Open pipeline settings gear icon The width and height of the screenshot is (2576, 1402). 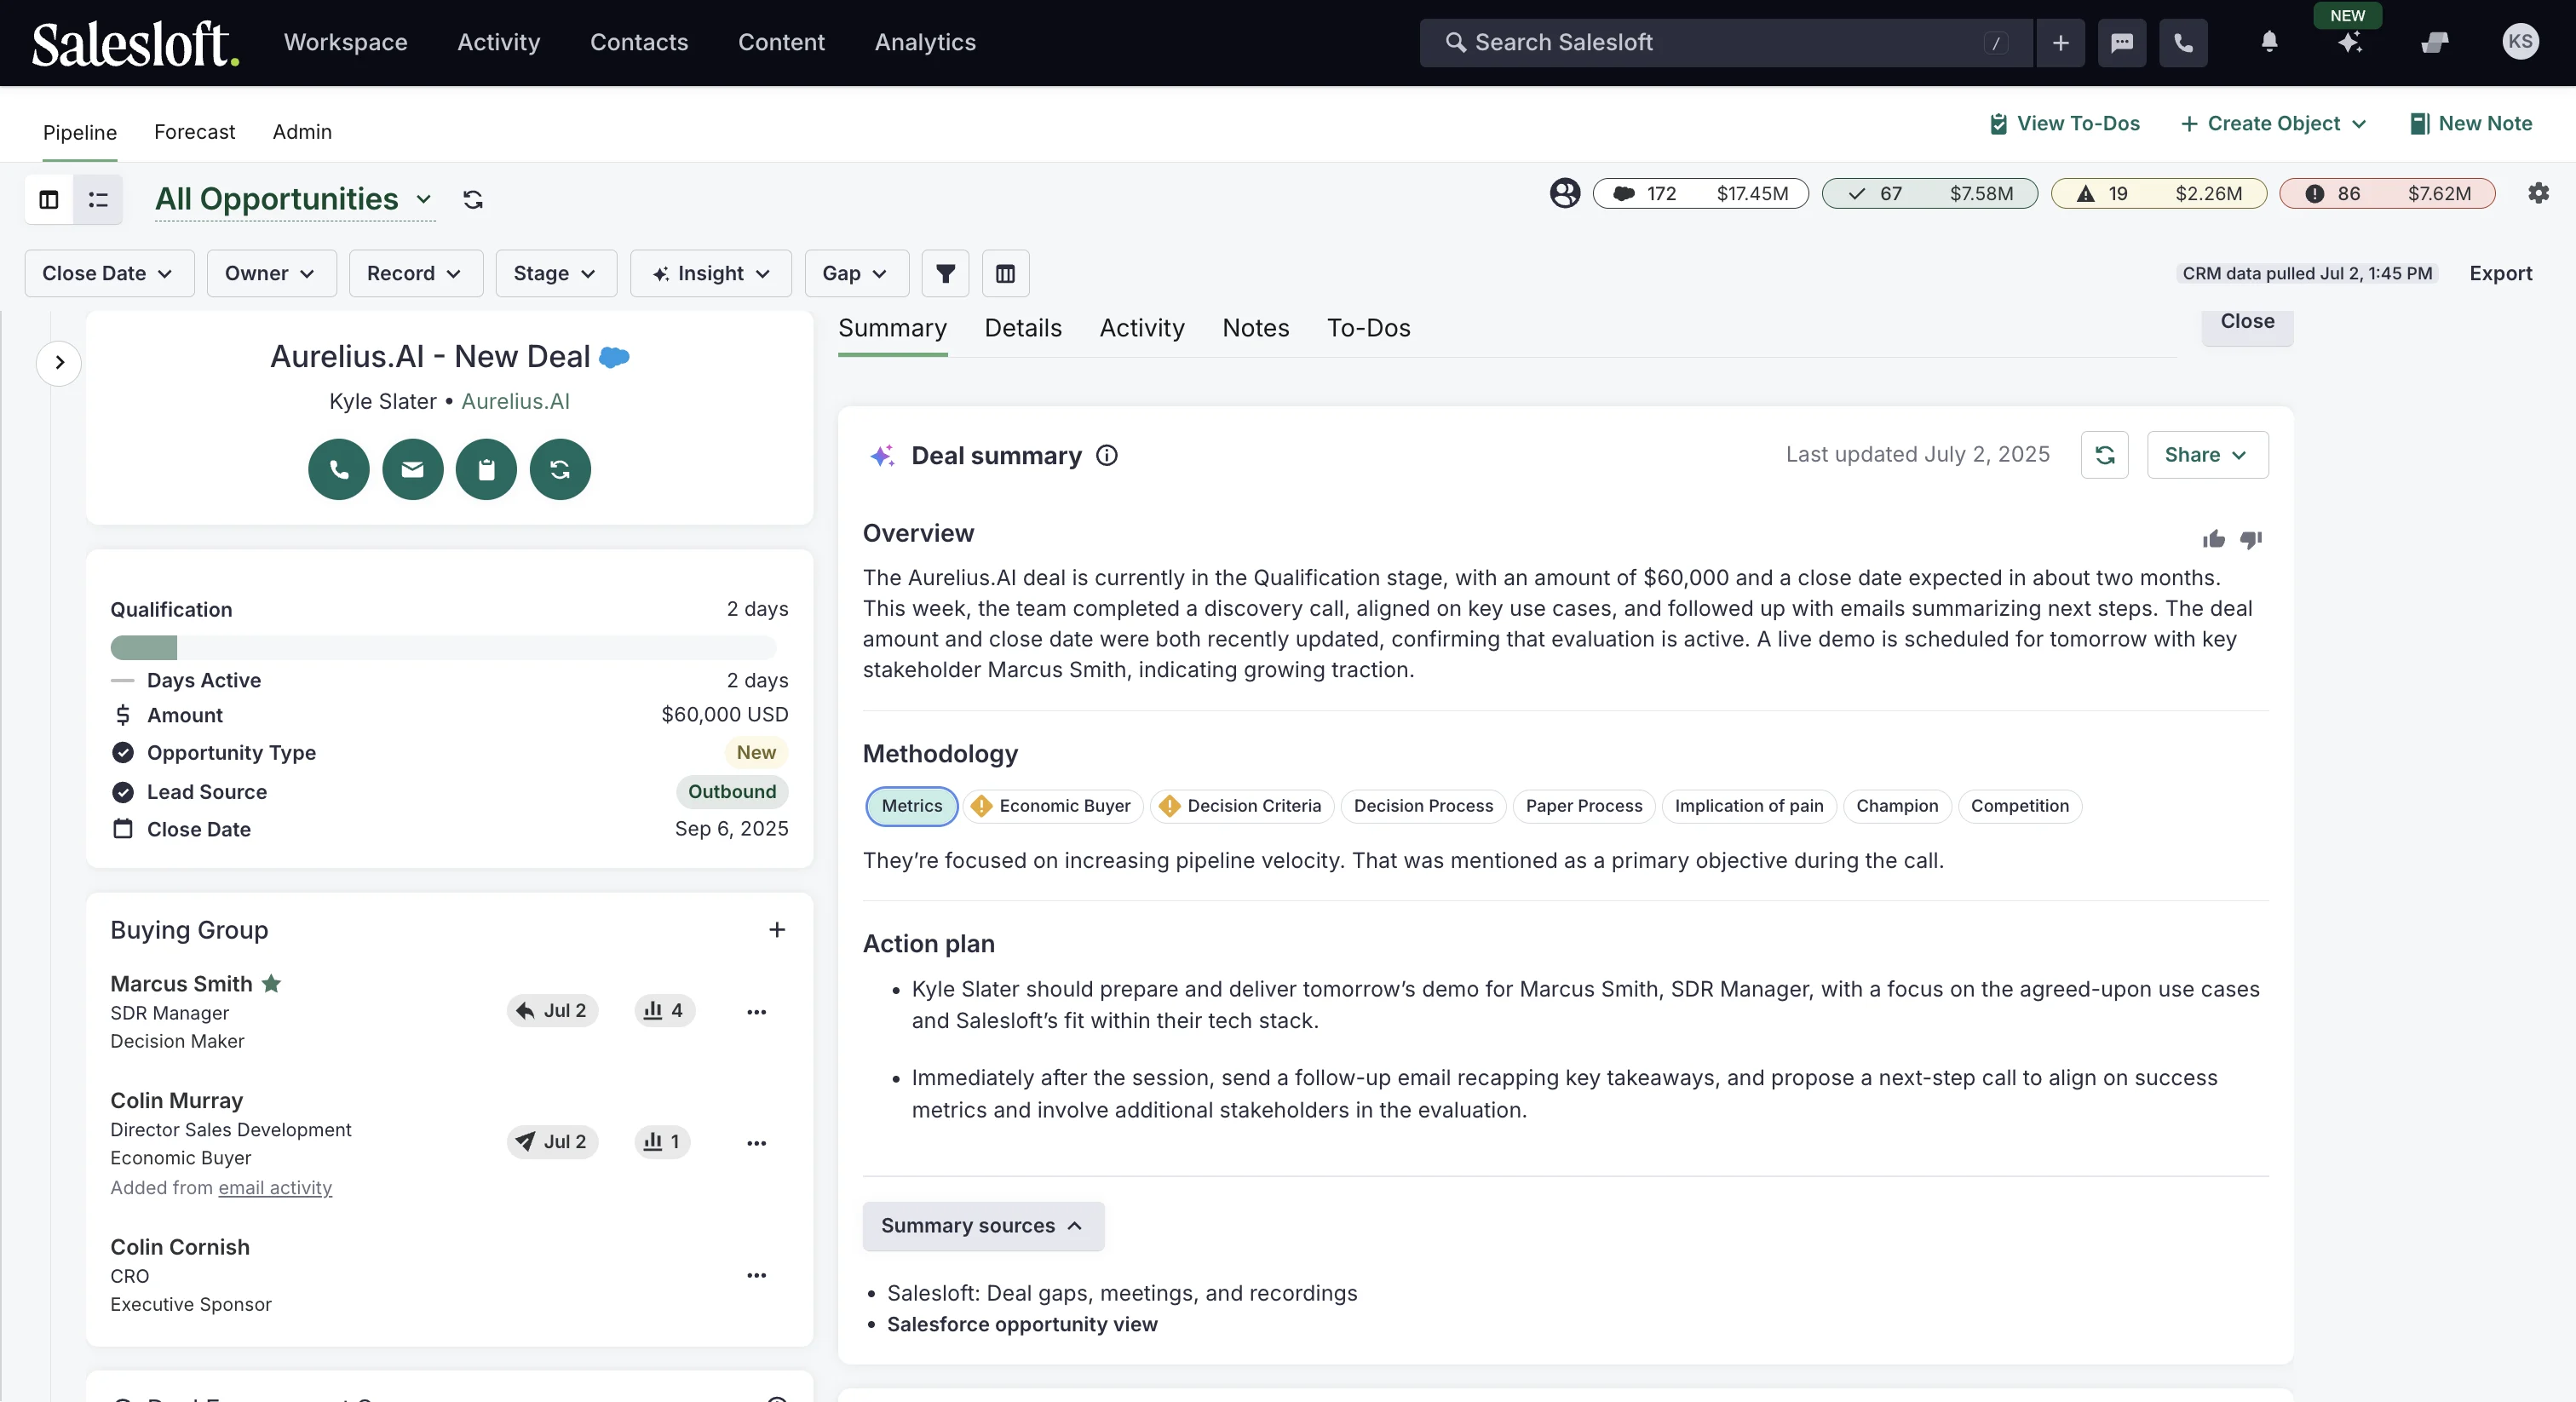(x=2538, y=193)
